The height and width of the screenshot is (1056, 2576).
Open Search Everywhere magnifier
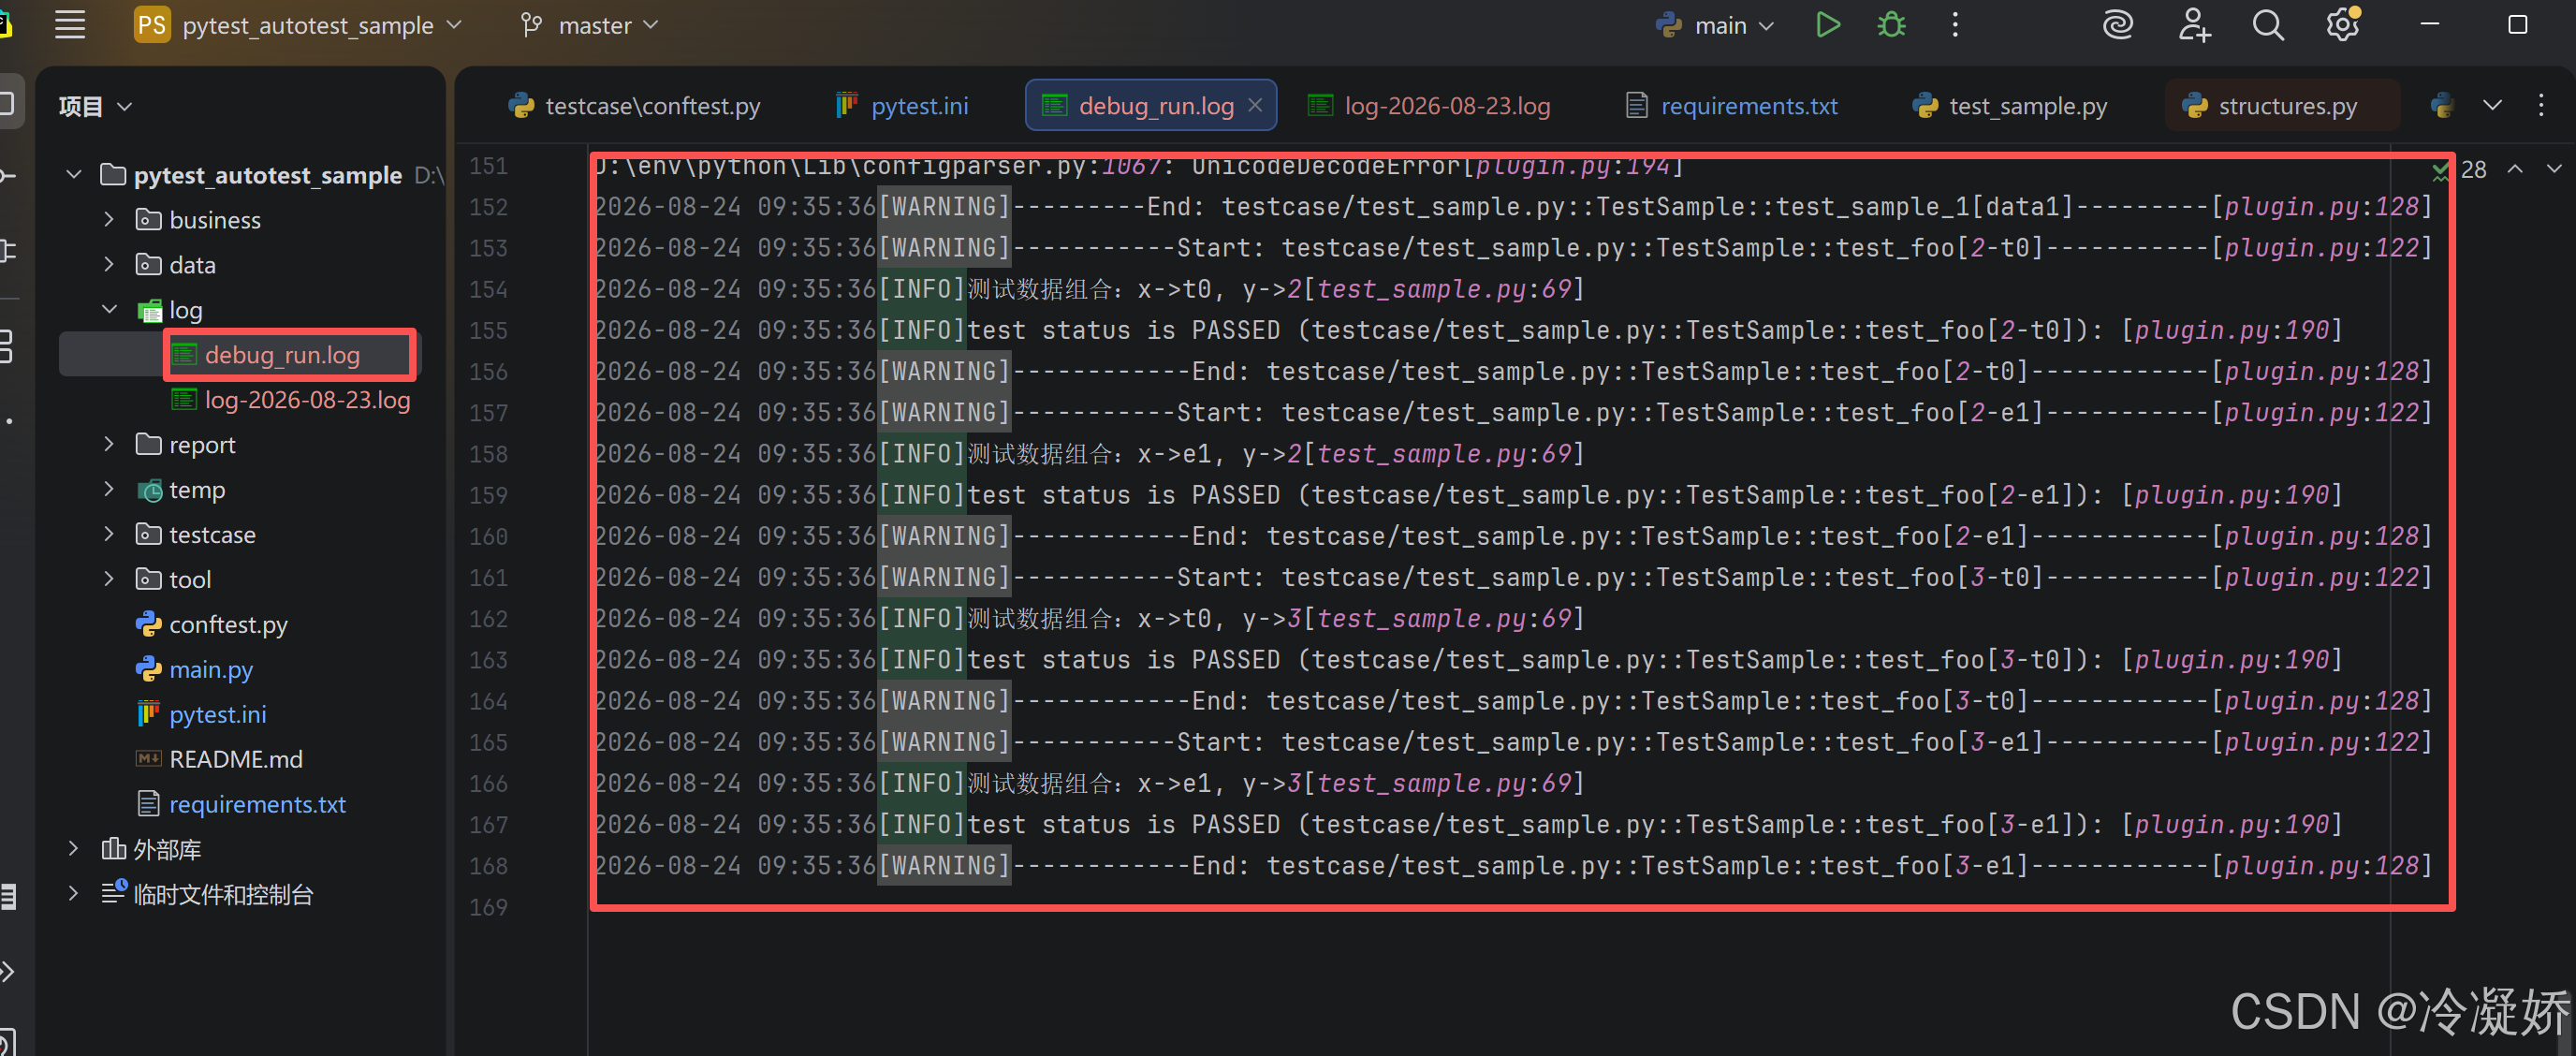pos(2268,25)
